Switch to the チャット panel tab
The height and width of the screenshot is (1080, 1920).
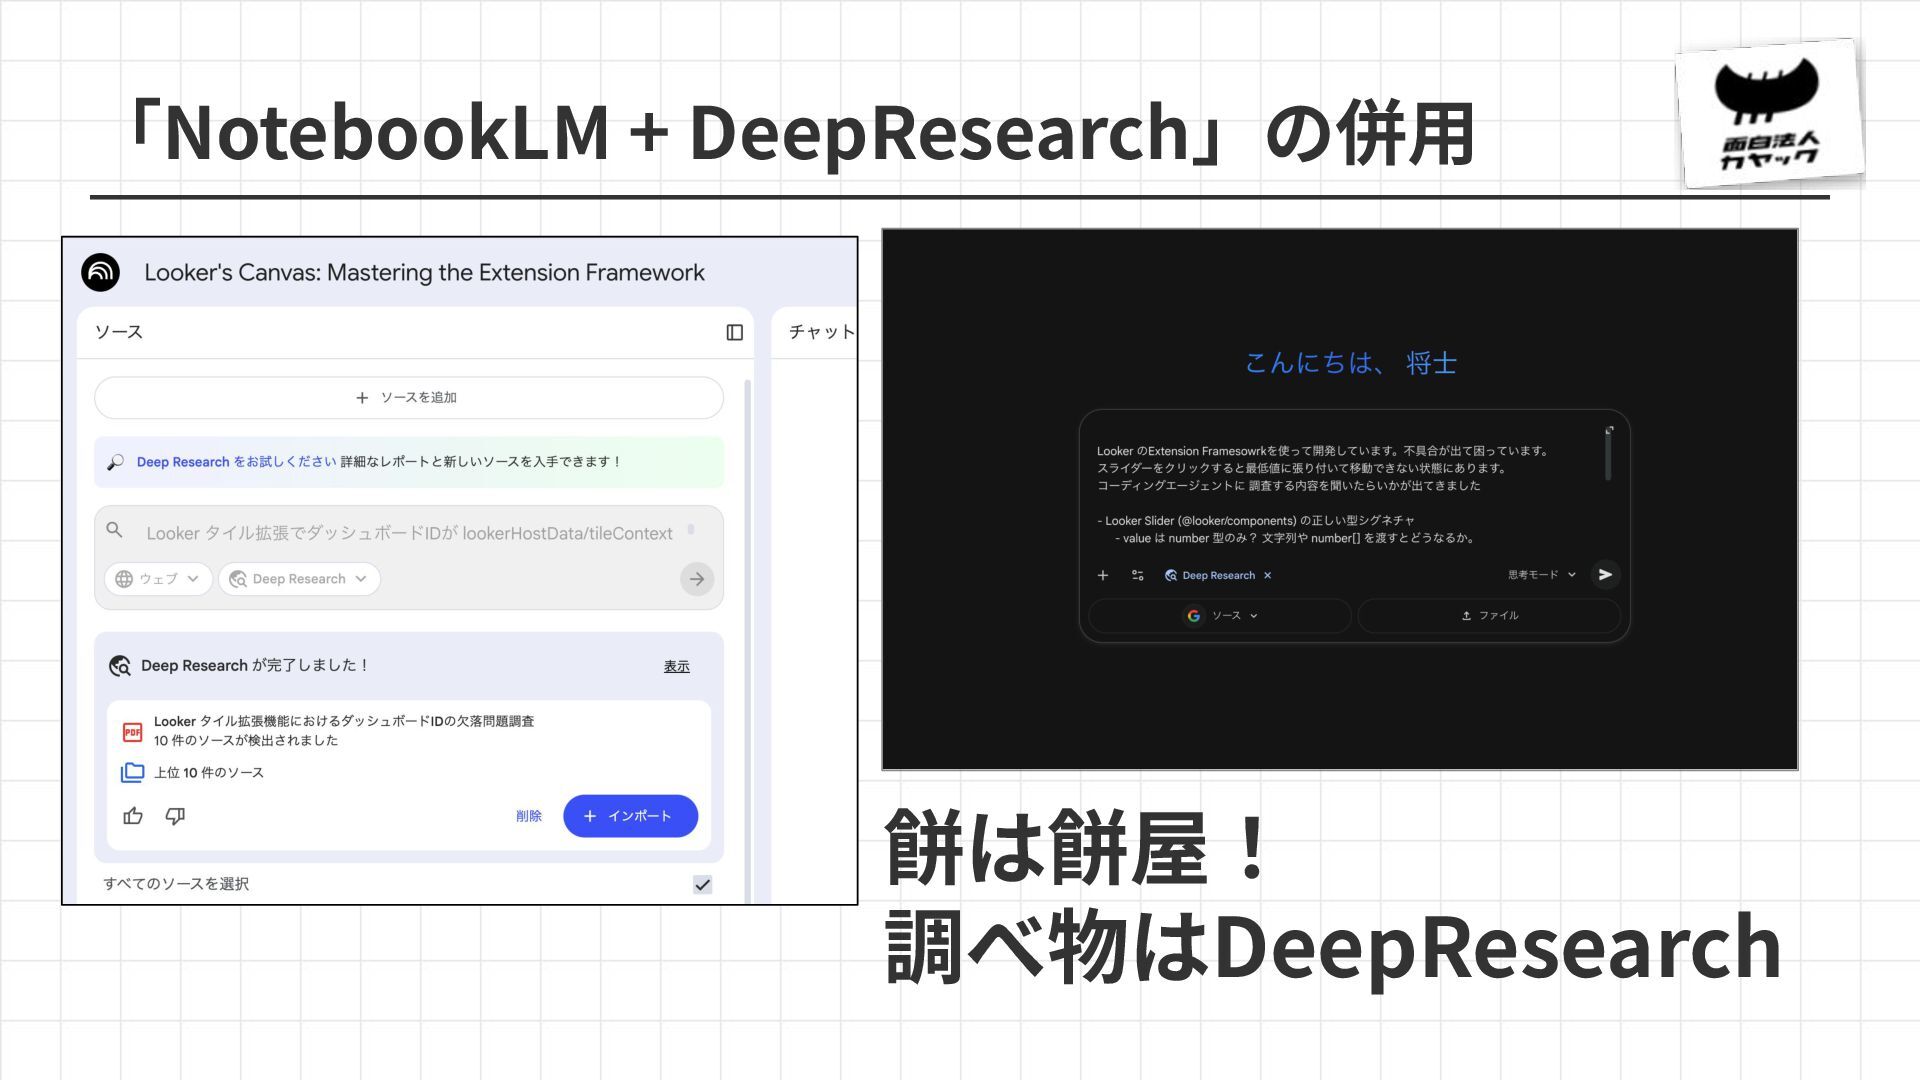pos(821,332)
